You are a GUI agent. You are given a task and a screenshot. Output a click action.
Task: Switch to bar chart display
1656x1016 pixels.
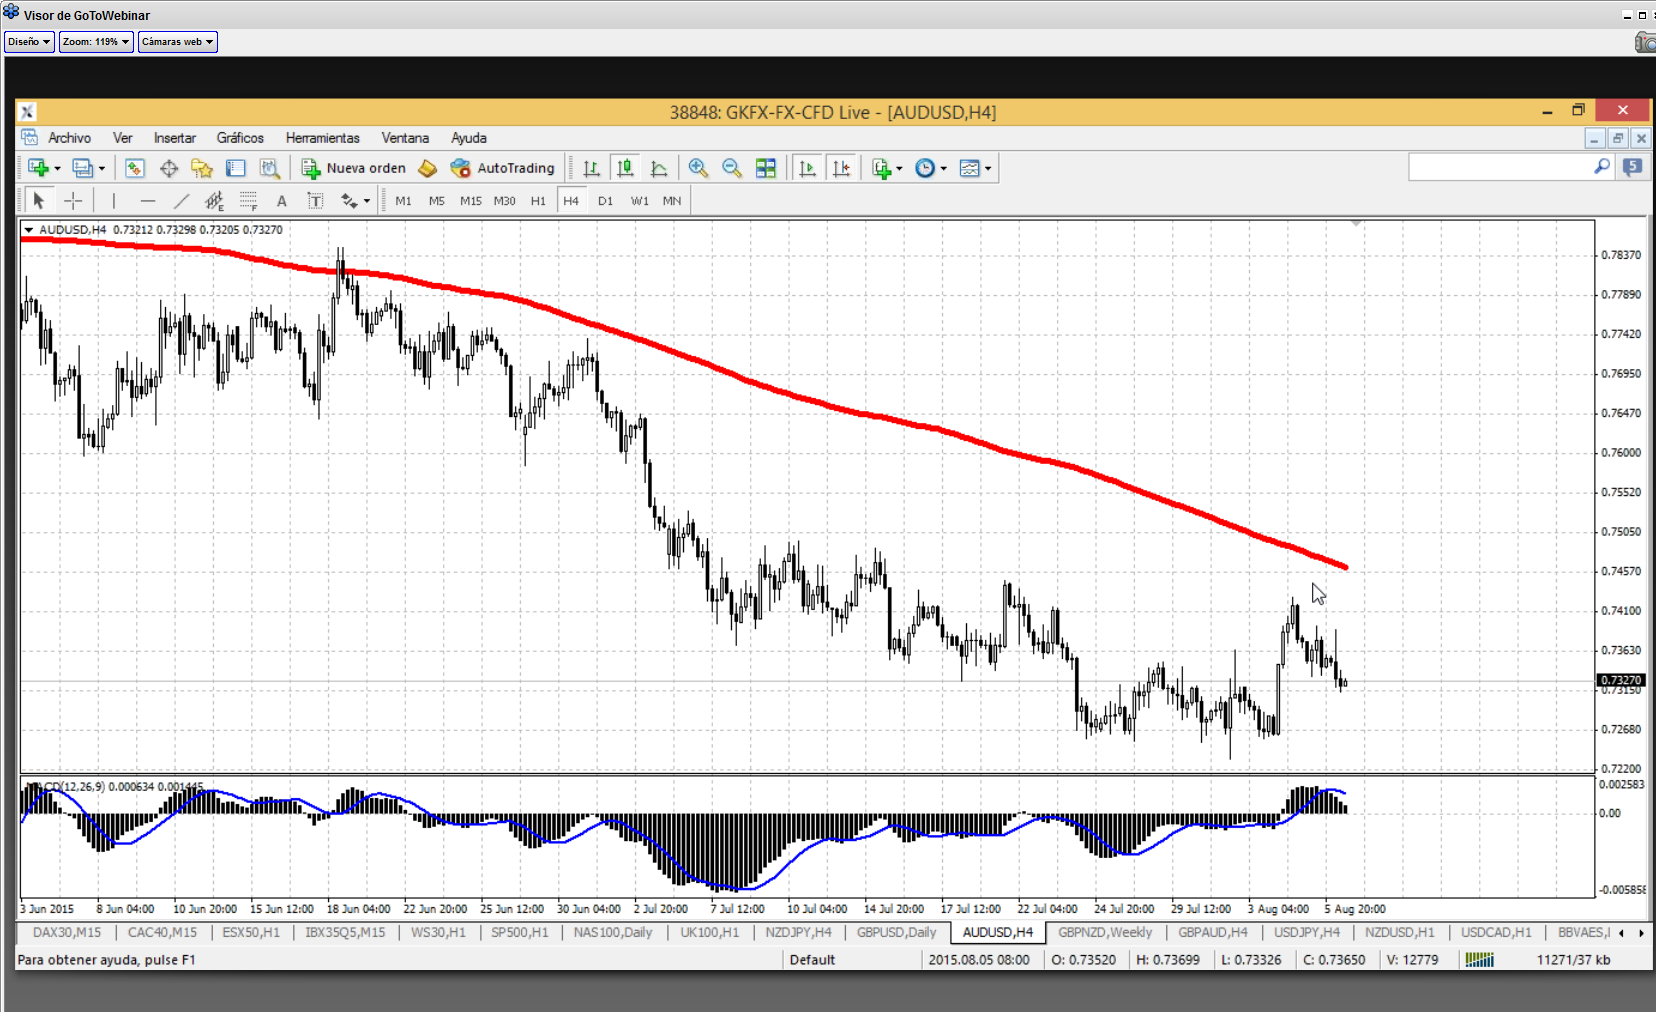(592, 168)
